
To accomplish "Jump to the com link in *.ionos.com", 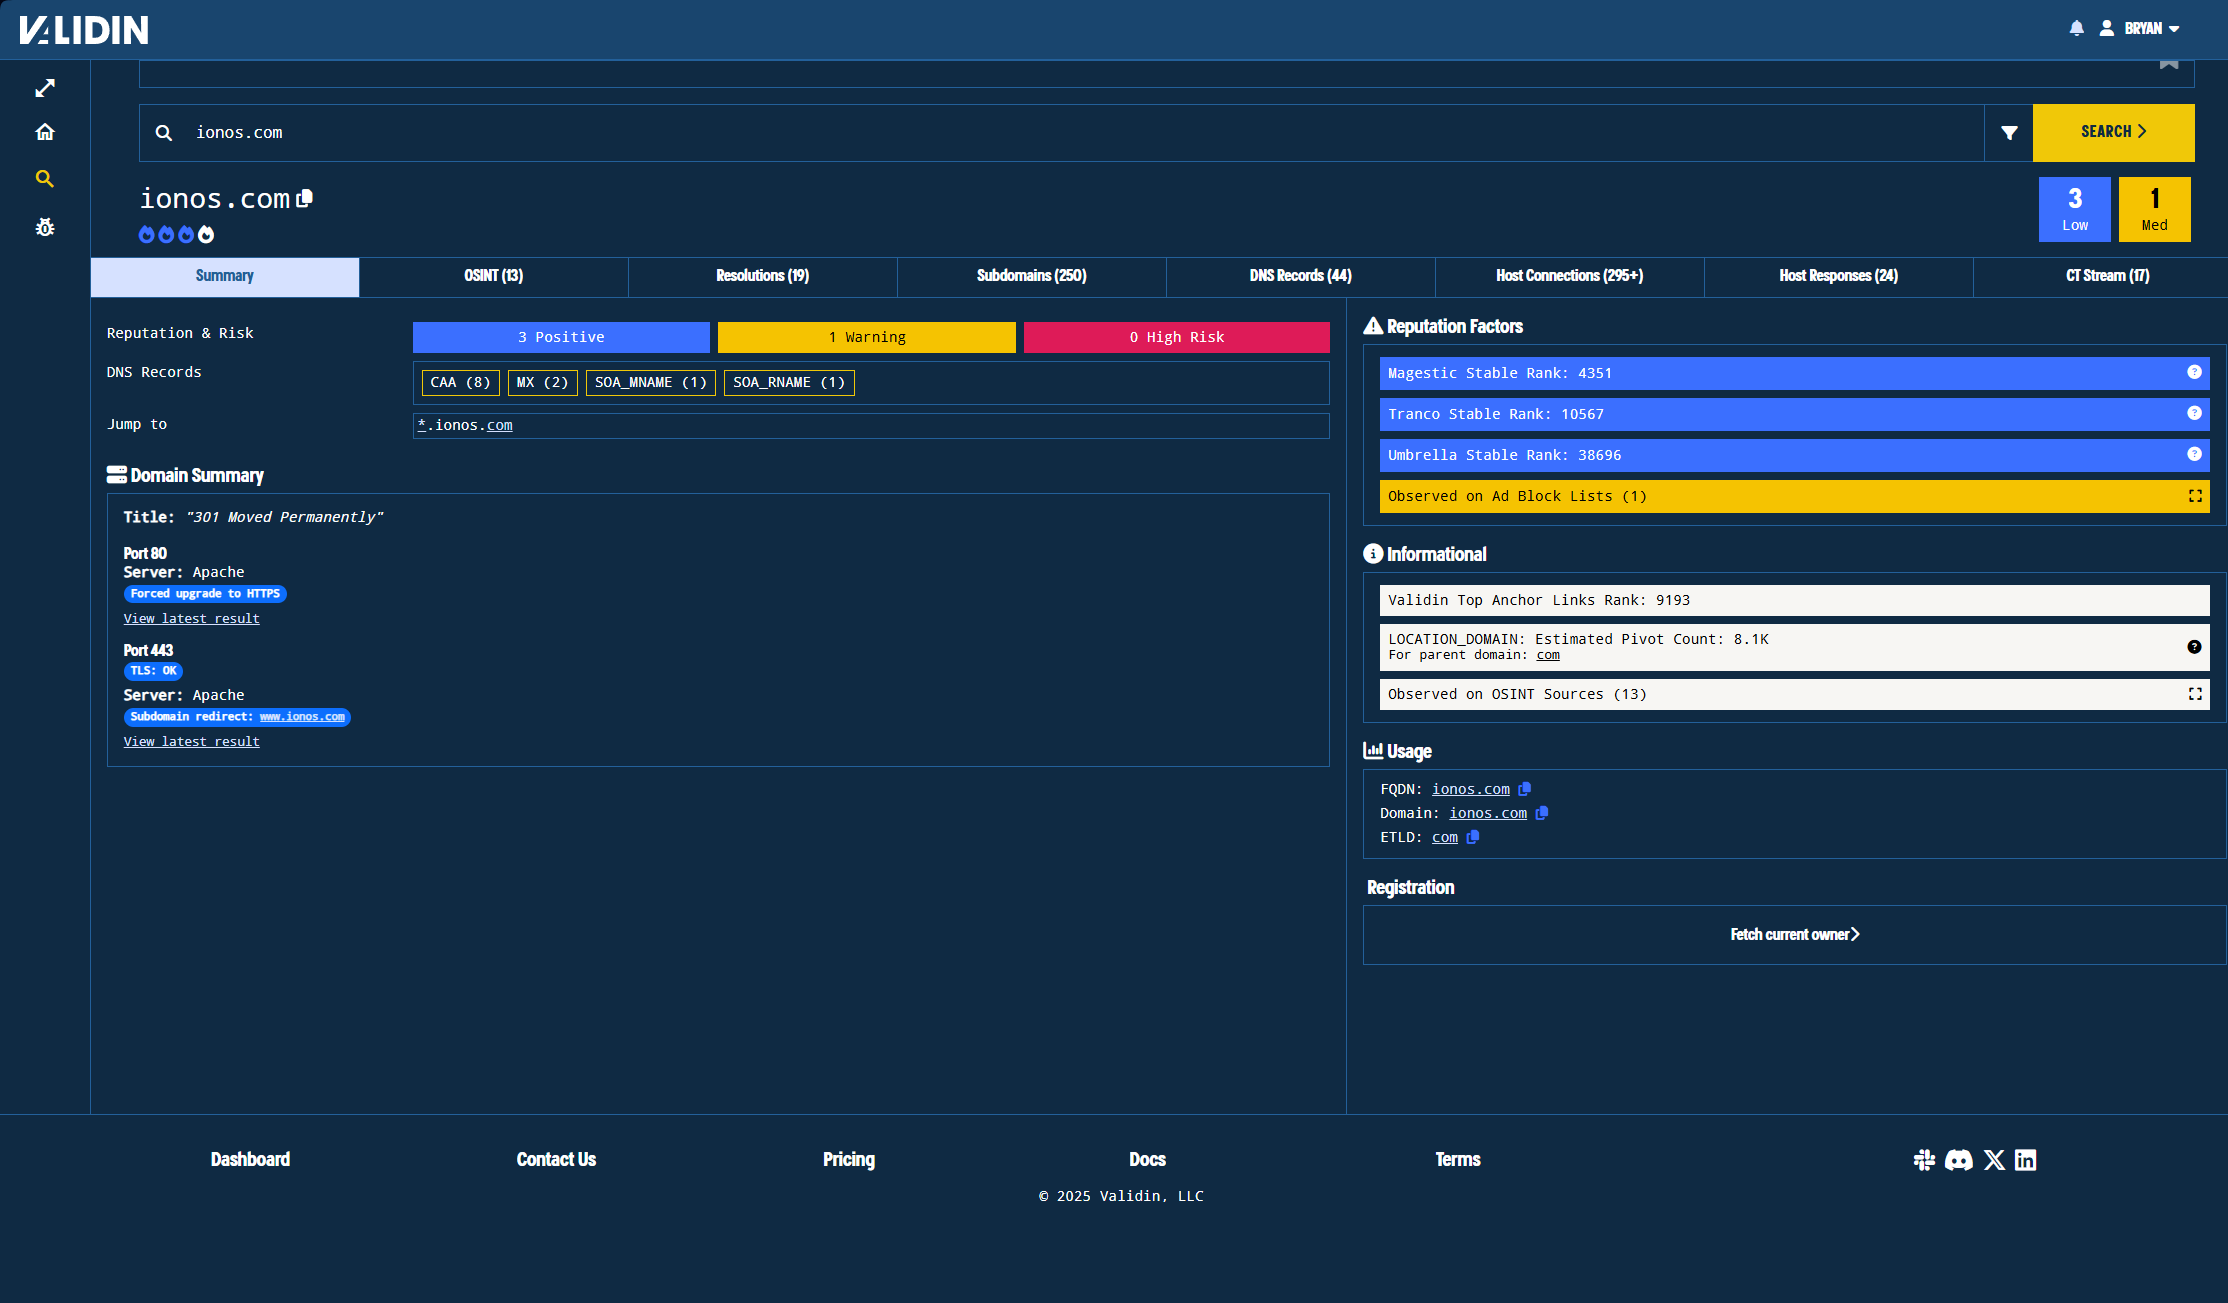I will (500, 425).
